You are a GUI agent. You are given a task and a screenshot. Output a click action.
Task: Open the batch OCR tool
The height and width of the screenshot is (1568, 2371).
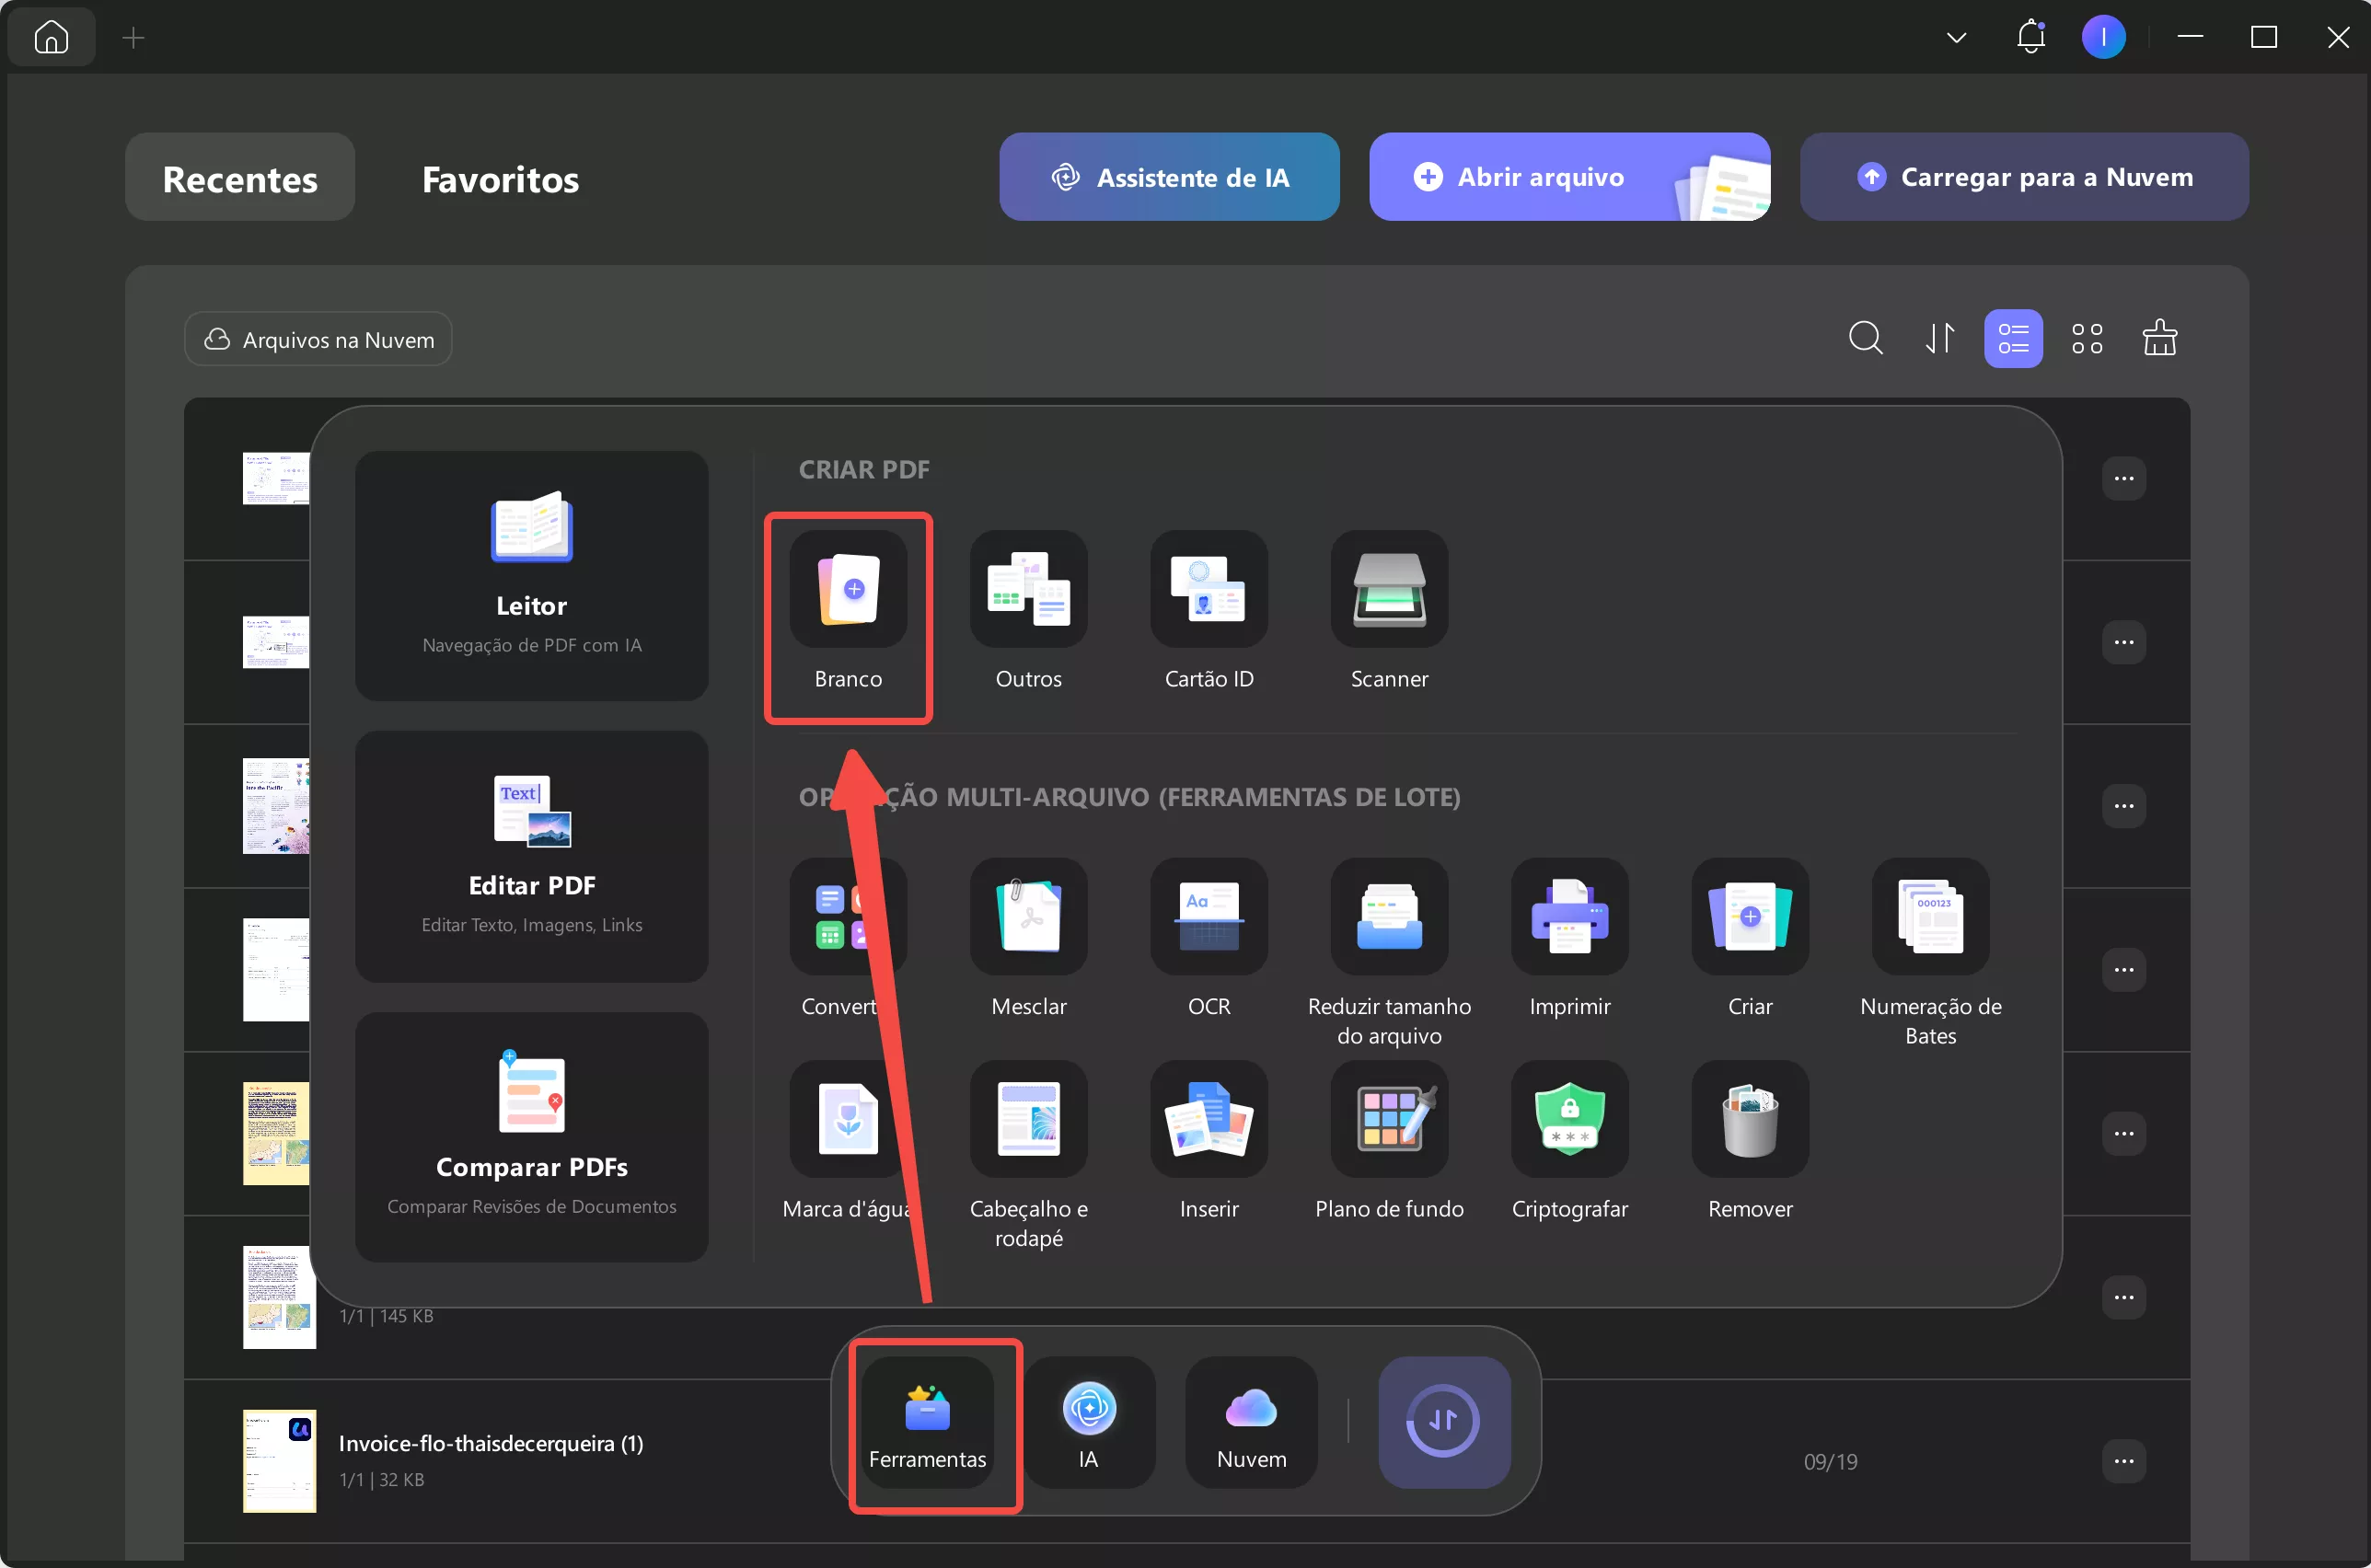(x=1208, y=917)
